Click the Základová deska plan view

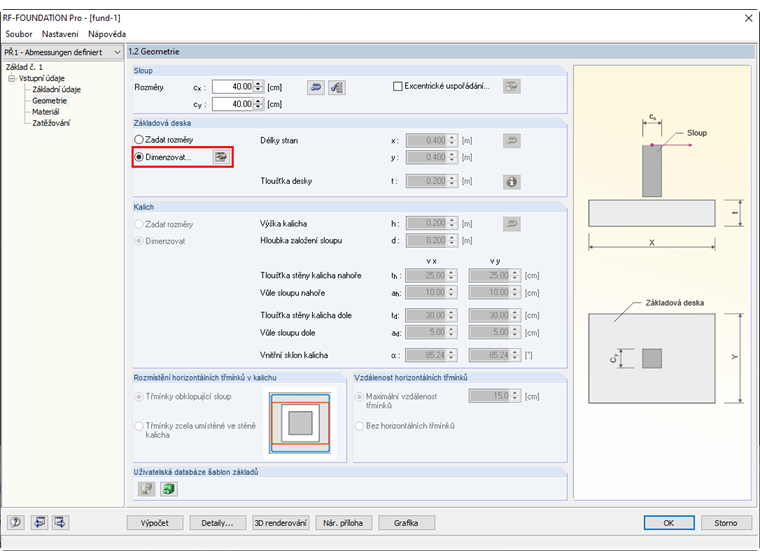[651, 358]
